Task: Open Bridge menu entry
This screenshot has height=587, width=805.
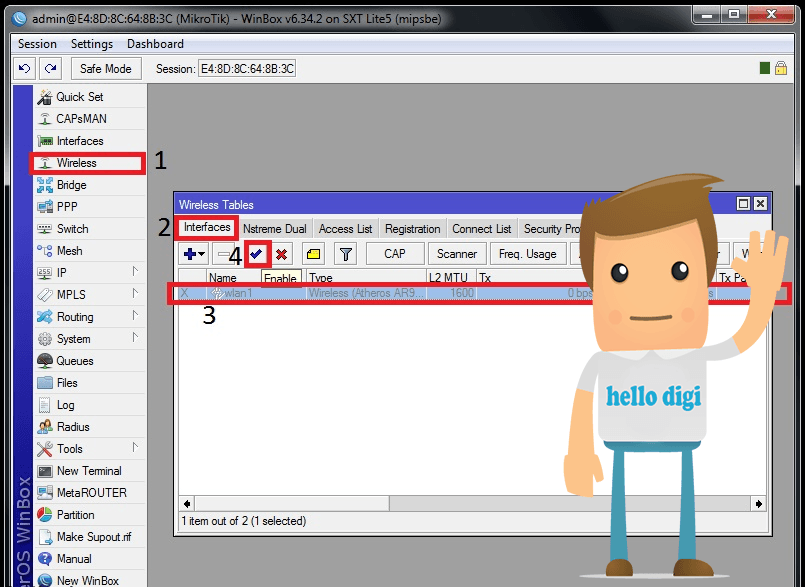Action: pyautogui.click(x=90, y=185)
